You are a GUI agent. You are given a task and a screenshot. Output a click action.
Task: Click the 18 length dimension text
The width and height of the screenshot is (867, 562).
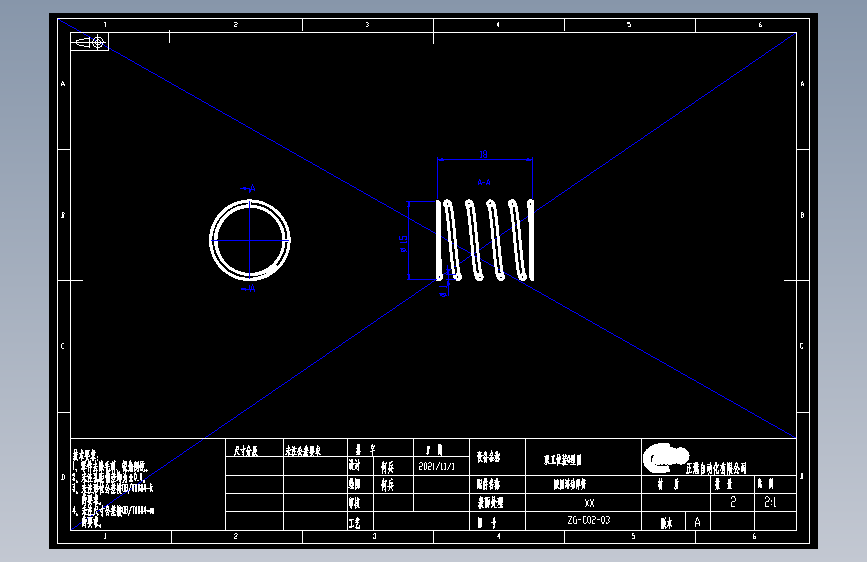483,154
